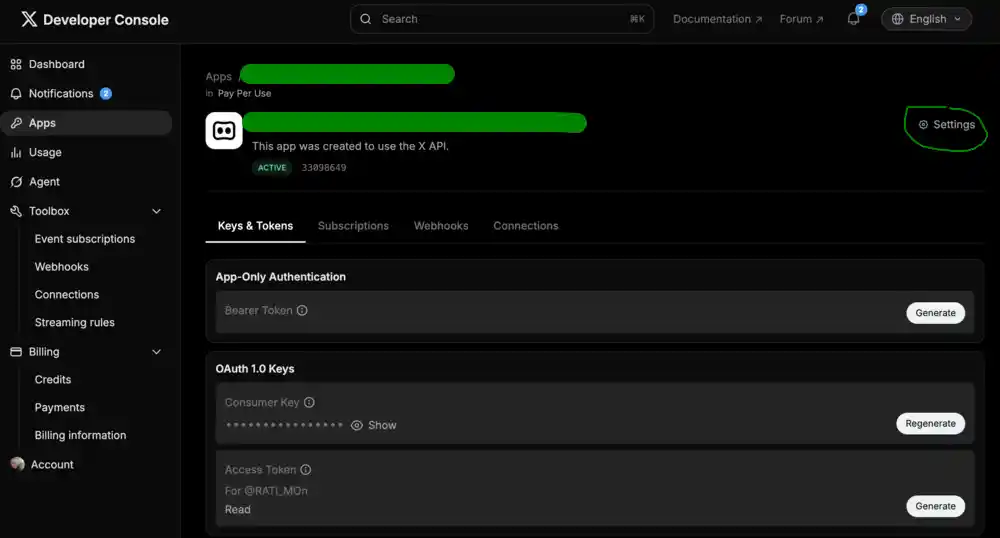The width and height of the screenshot is (1000, 538).
Task: Click the Account avatar picture
Action: 17,464
